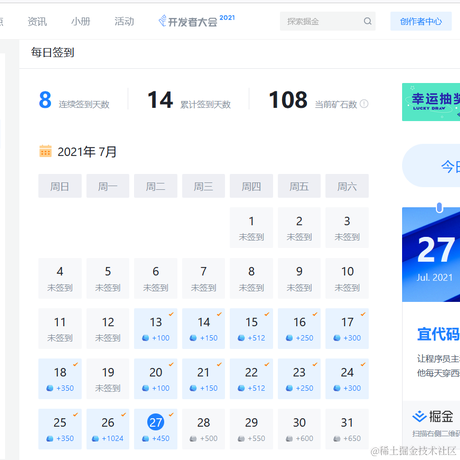Click the +150 reward on day 14
Image resolution: width=460 pixels, height=460 pixels.
pyautogui.click(x=209, y=338)
